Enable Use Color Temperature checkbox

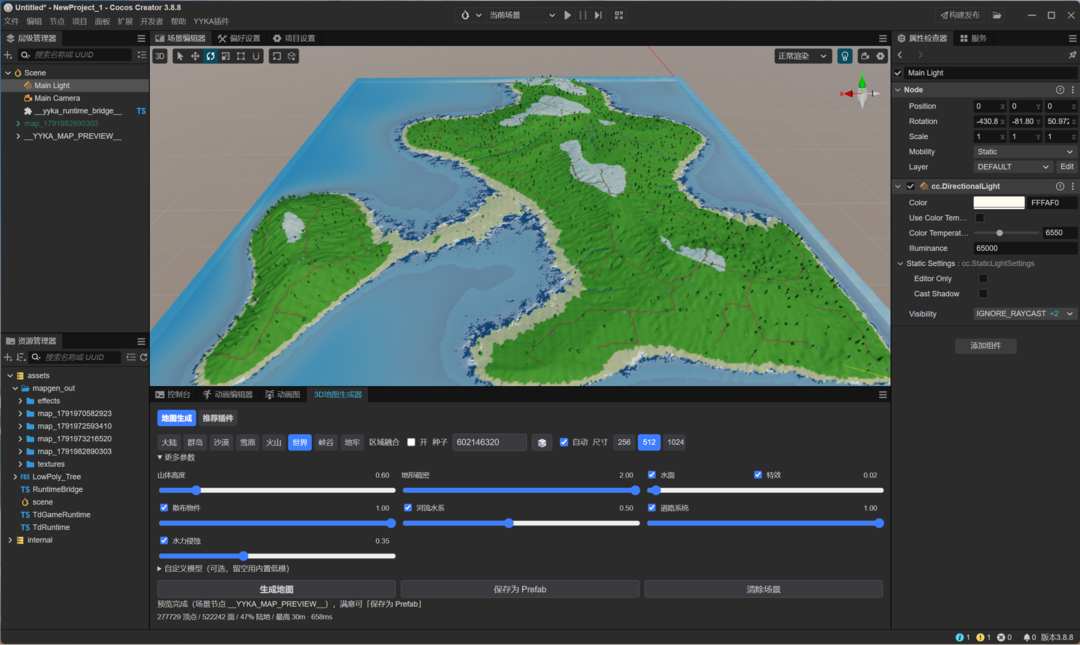coord(979,218)
